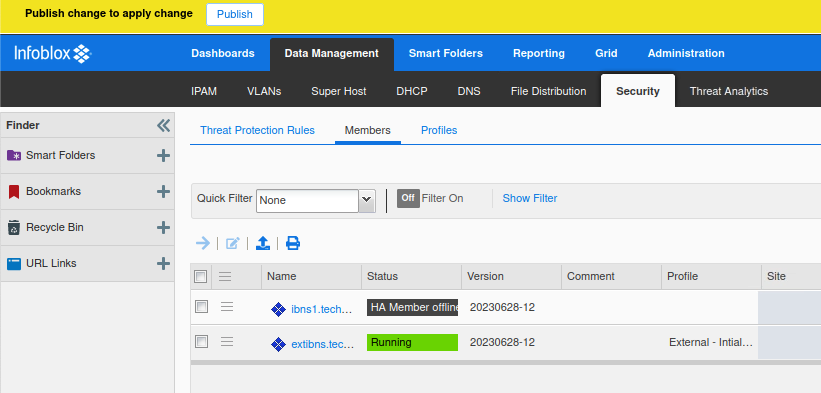This screenshot has height=393, width=821.
Task: Click the Publish button
Action: coord(235,14)
